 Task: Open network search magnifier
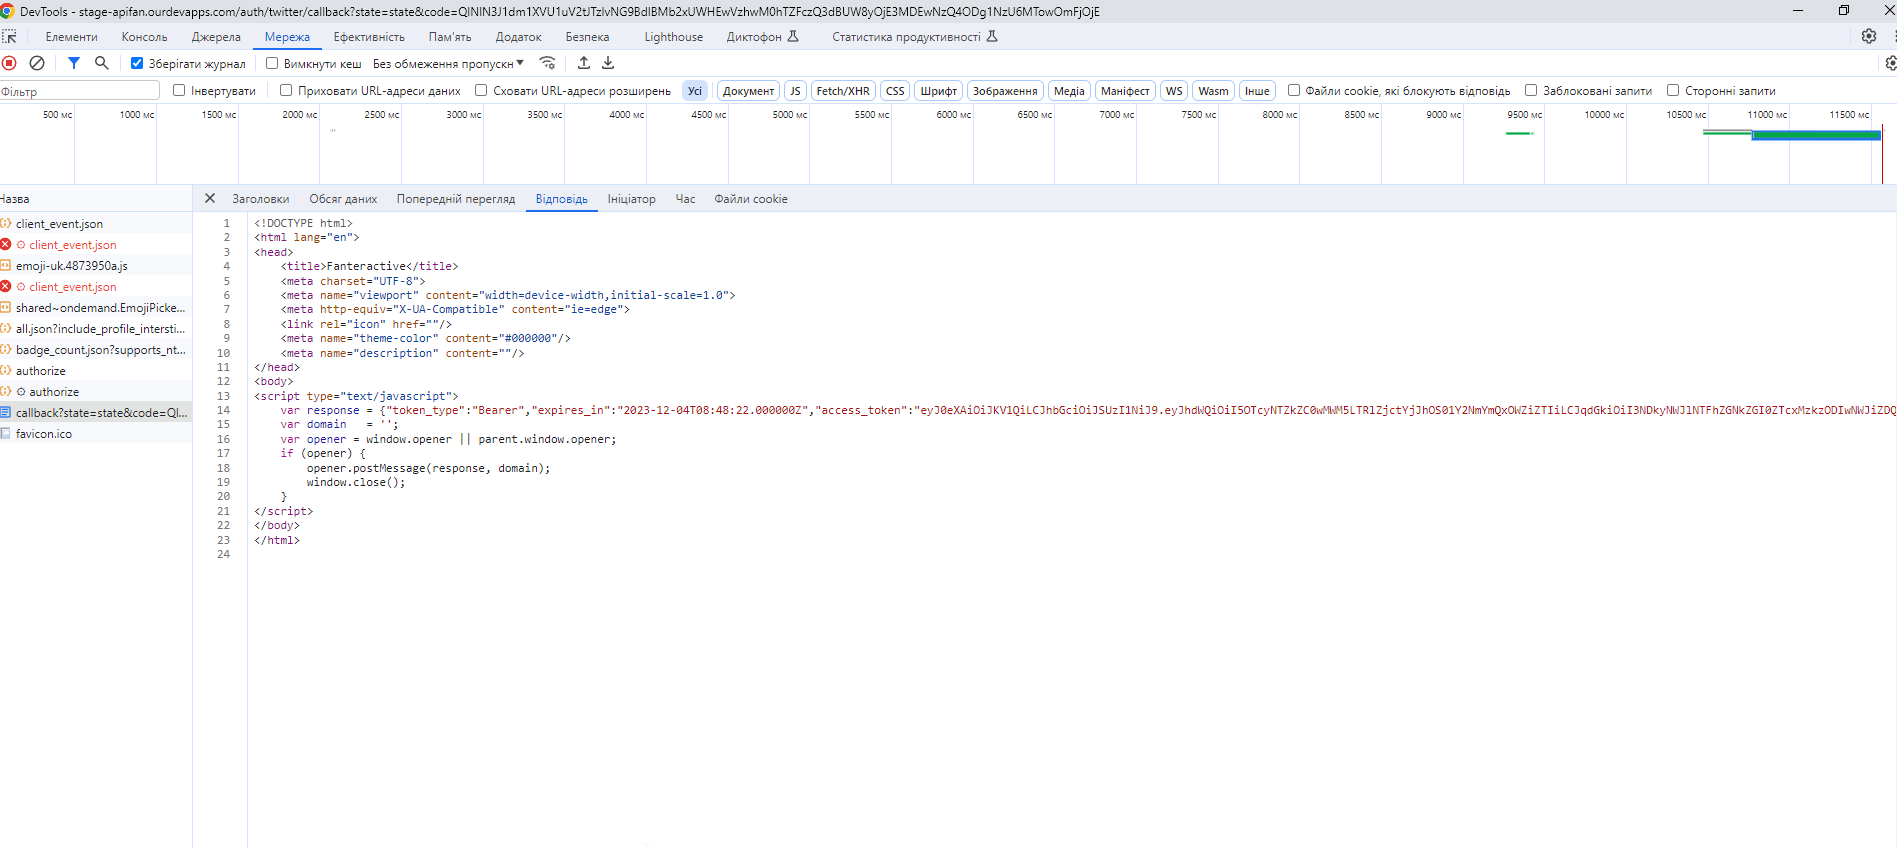(x=101, y=63)
